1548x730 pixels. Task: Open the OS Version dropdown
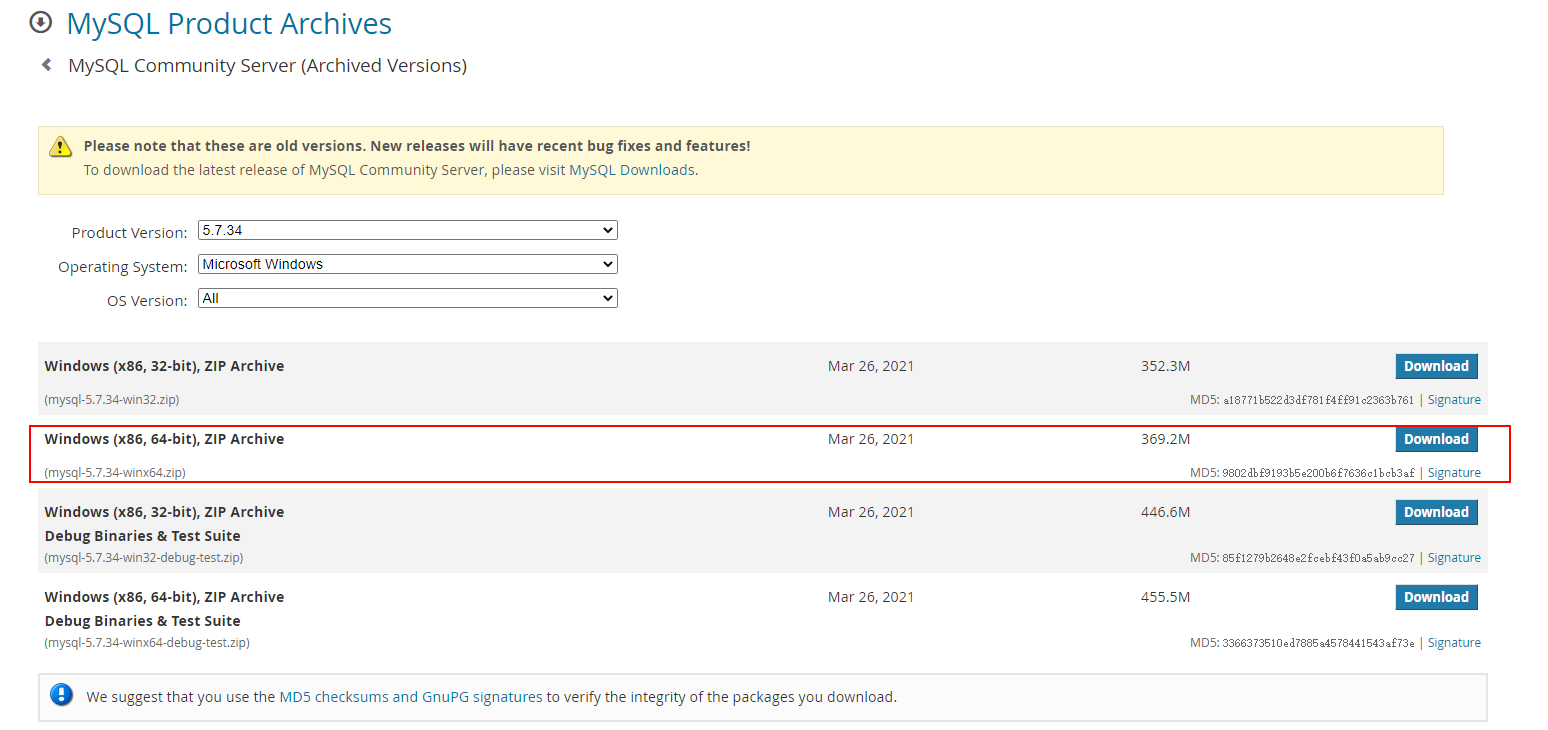pos(408,298)
